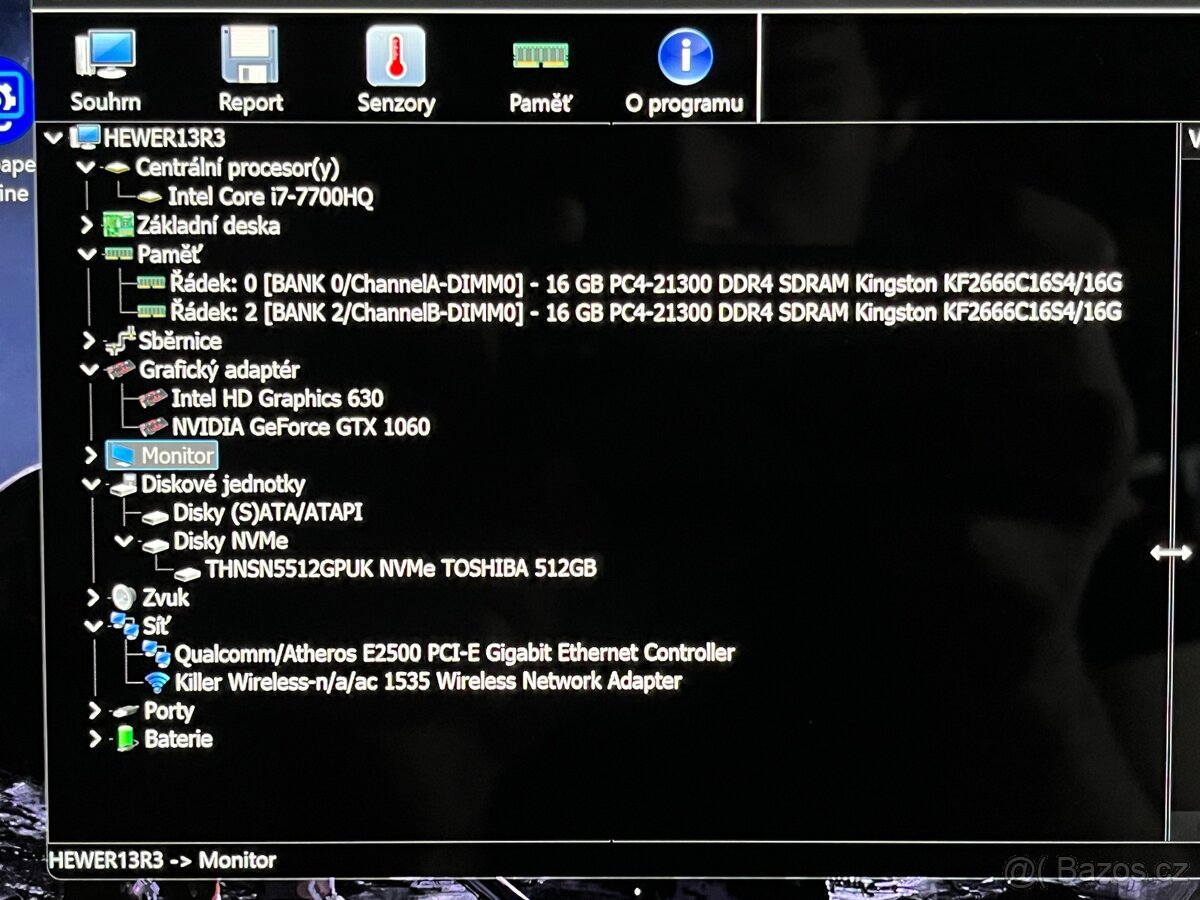Select Intel Core i7-7700HQ processor entry
The height and width of the screenshot is (900, 1200).
pos(270,198)
